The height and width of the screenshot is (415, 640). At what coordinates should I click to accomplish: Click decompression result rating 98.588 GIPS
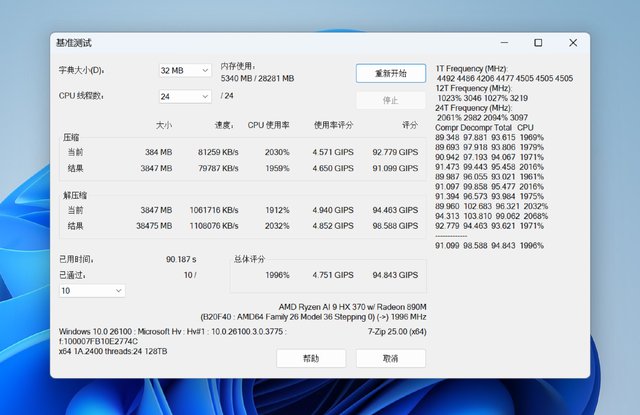point(395,226)
